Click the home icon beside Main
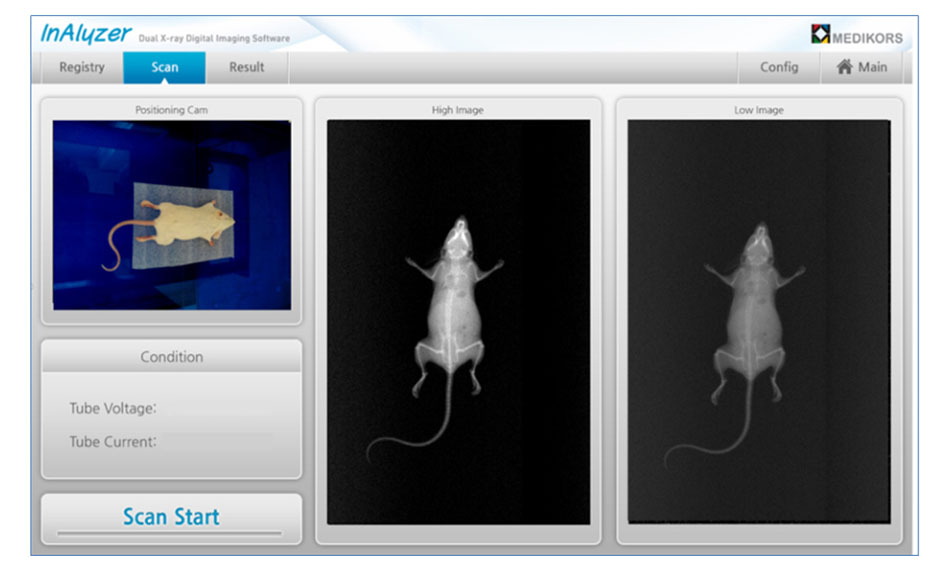Screen dimensions: 950x570 click(845, 67)
